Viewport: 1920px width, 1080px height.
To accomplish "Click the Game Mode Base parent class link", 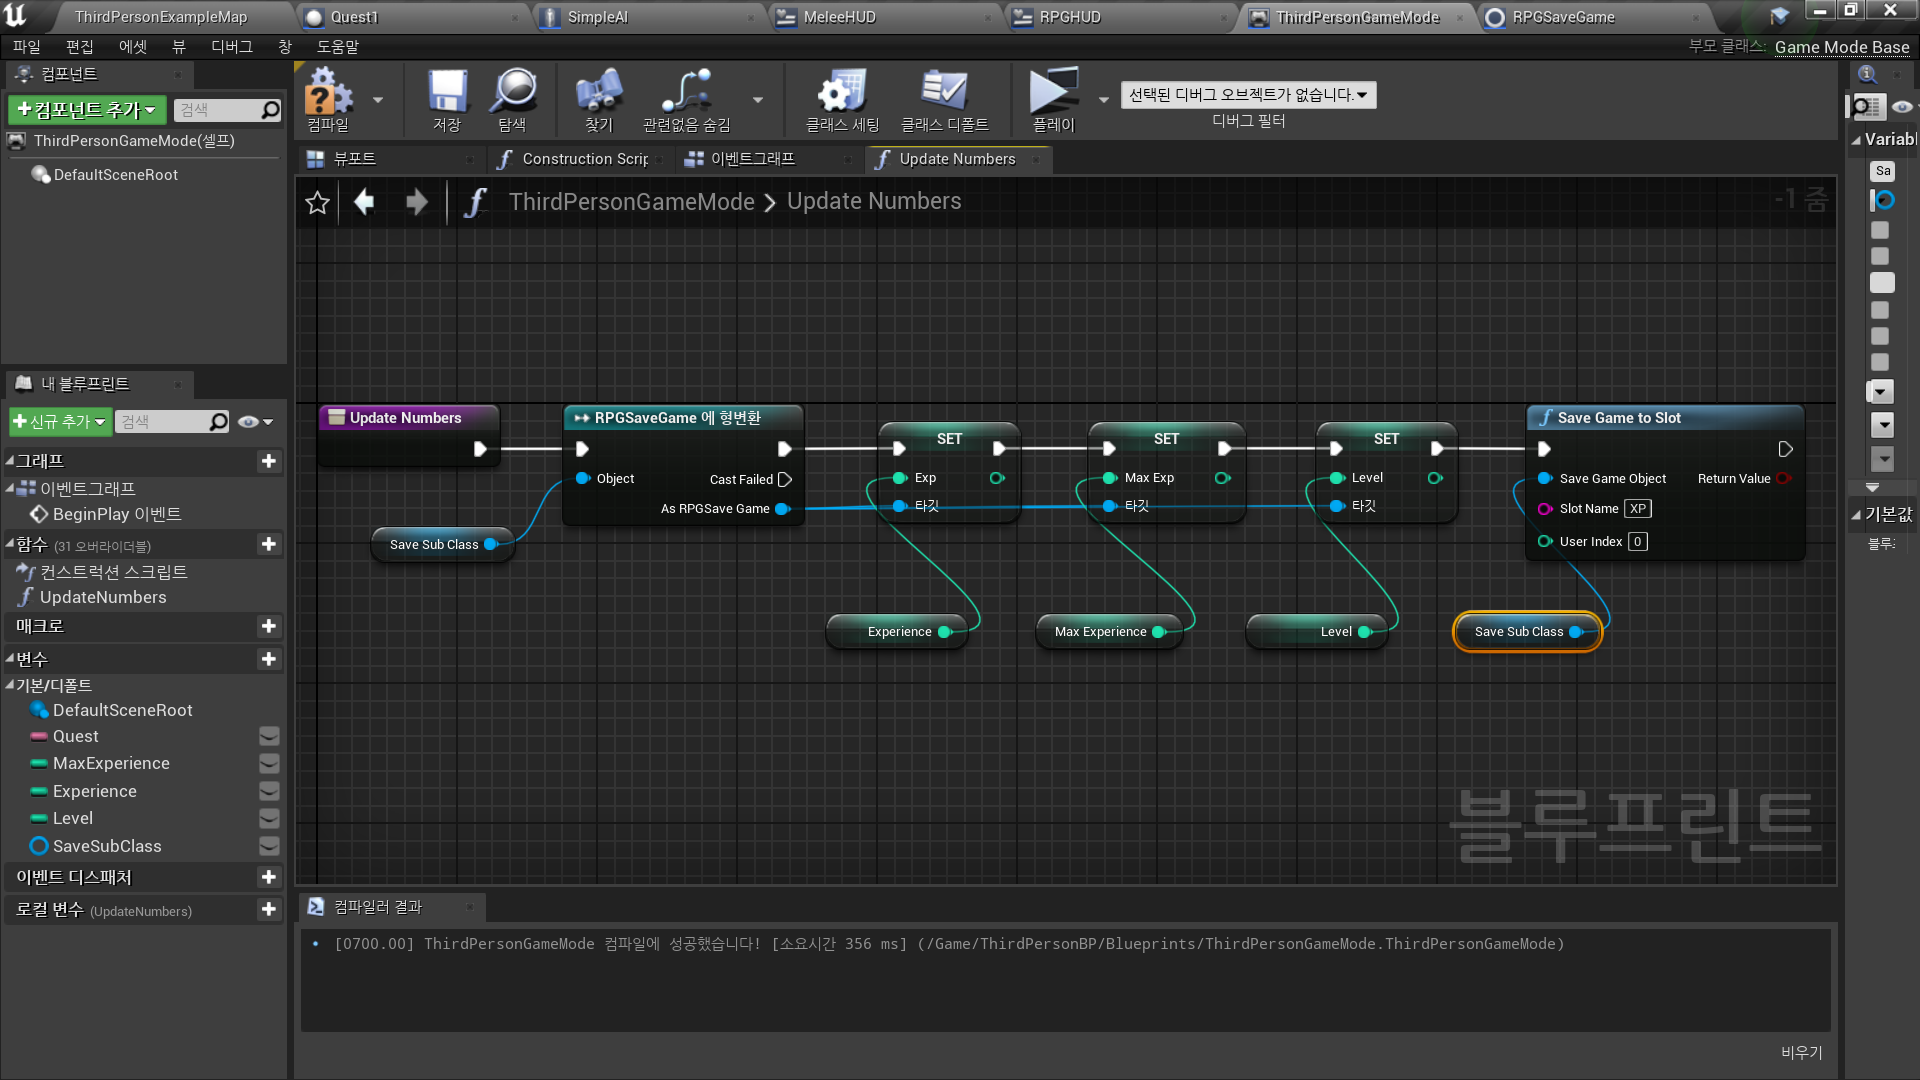I will pyautogui.click(x=1841, y=47).
